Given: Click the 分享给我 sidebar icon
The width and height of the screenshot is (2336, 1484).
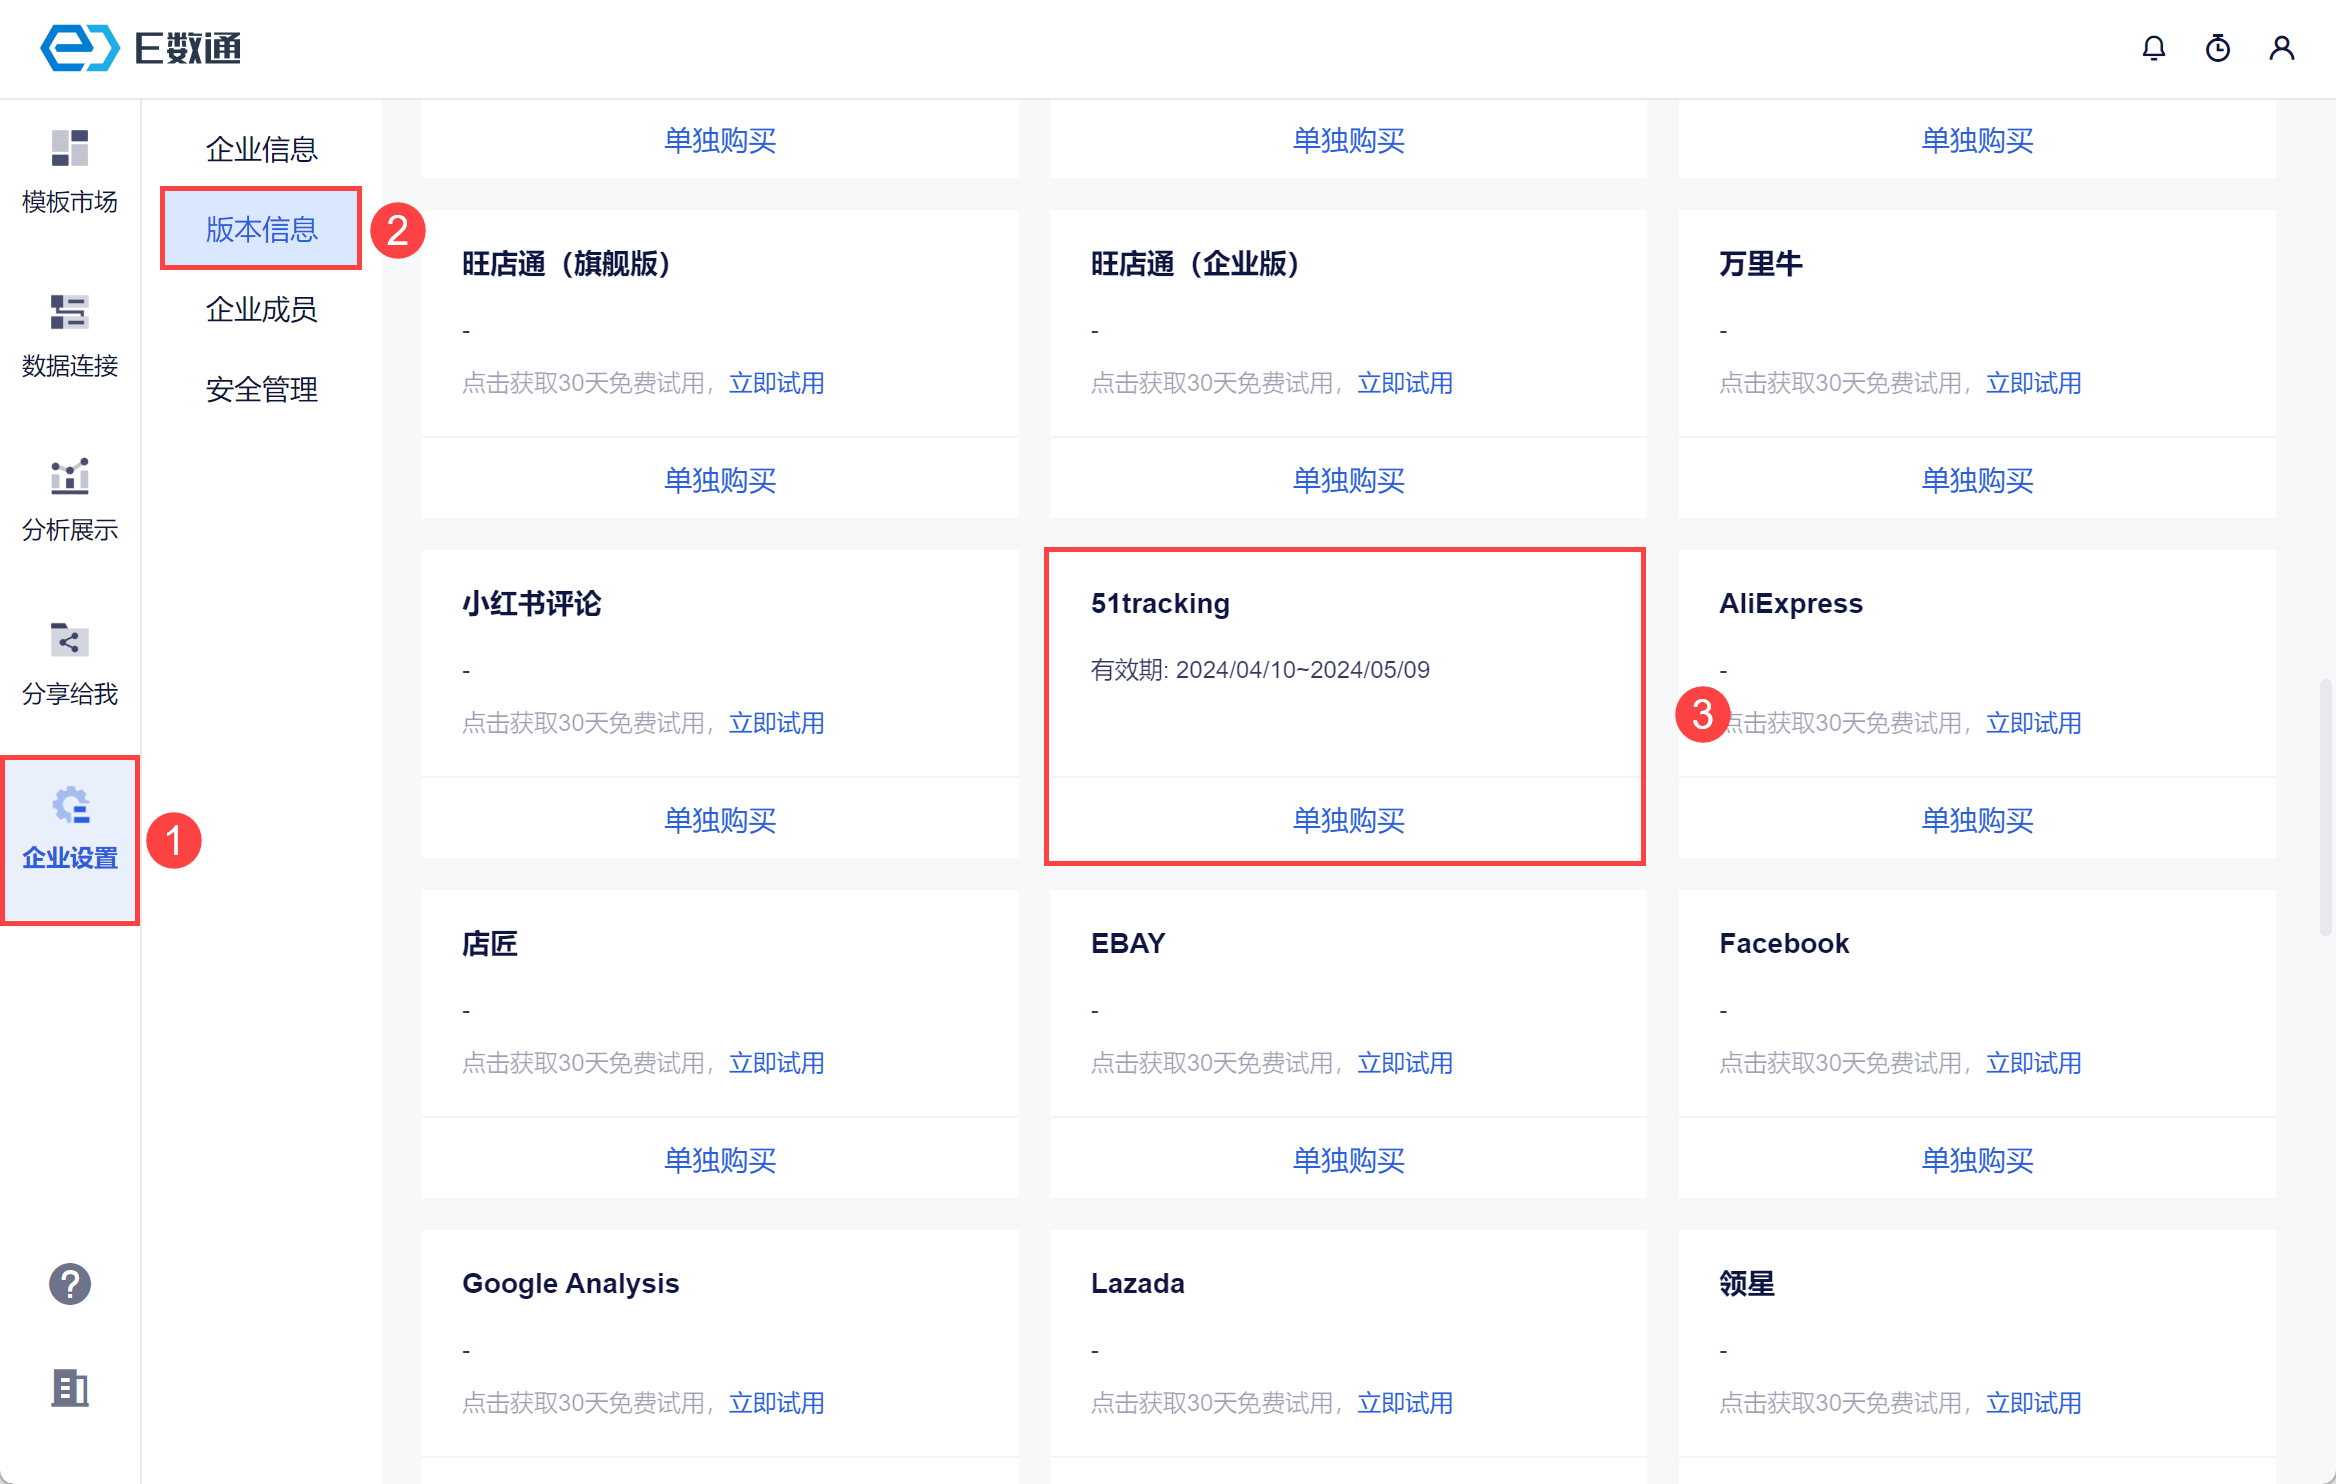Looking at the screenshot, I should pos(69,641).
